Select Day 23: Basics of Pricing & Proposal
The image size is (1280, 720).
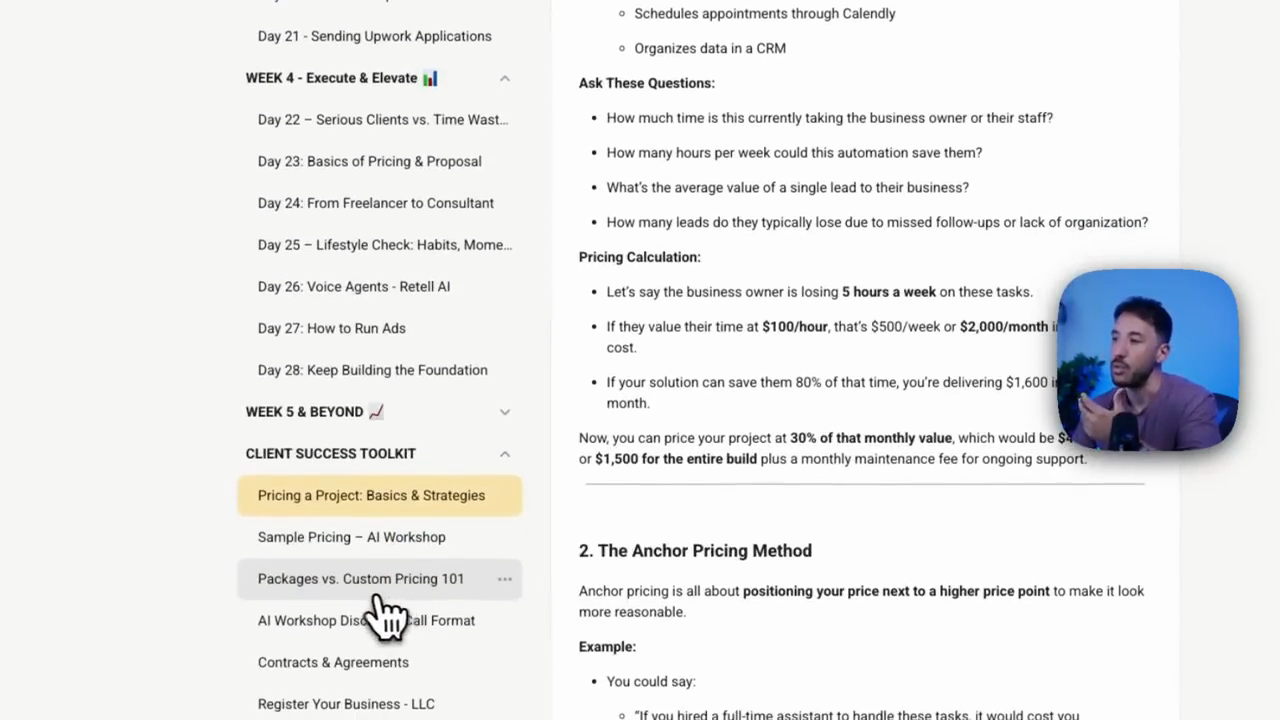(369, 162)
